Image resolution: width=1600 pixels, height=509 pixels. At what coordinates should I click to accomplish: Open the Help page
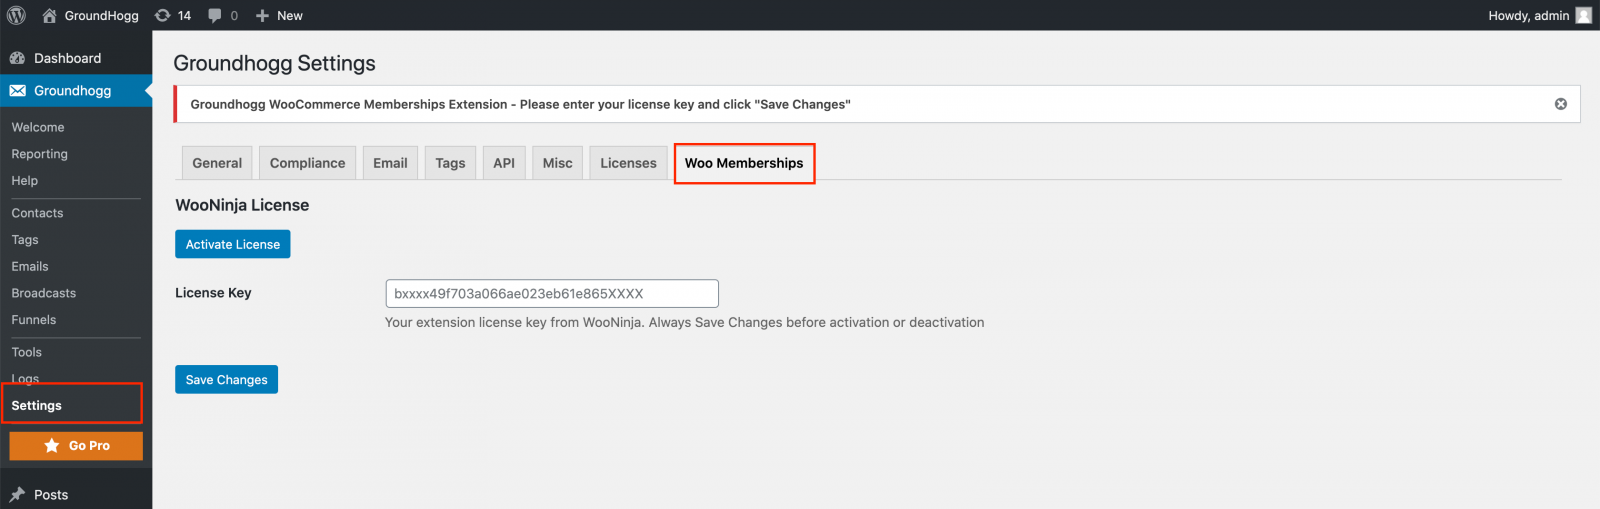coord(25,181)
